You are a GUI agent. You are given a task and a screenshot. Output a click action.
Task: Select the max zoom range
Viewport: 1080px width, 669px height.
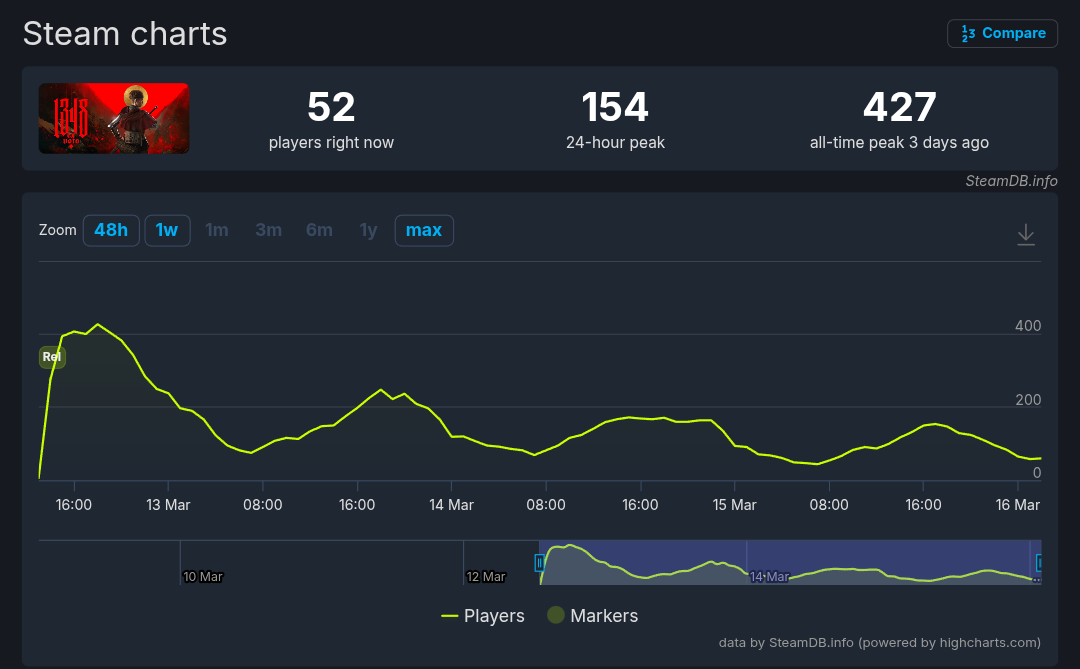point(424,230)
